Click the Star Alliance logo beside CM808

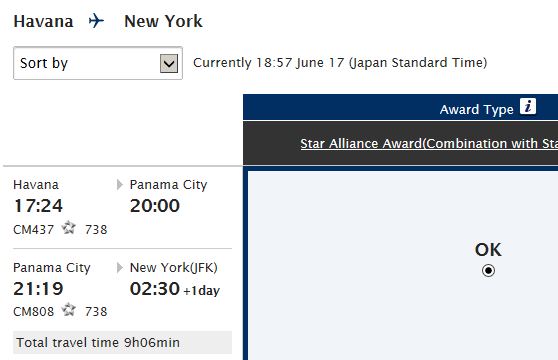tap(68, 309)
